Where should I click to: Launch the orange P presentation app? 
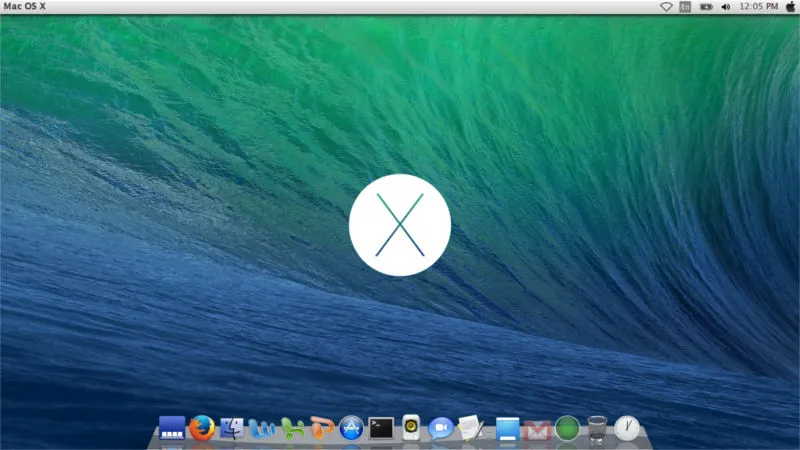point(321,428)
